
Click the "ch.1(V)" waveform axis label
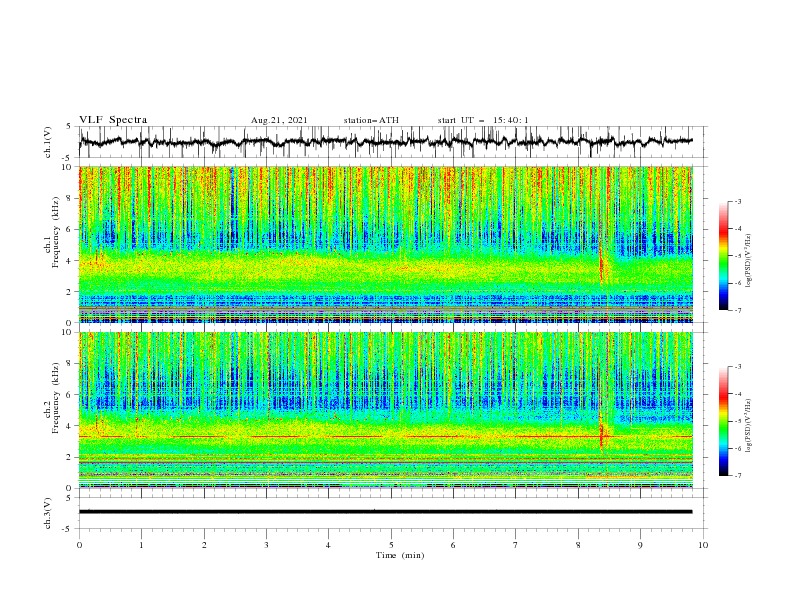pyautogui.click(x=48, y=142)
